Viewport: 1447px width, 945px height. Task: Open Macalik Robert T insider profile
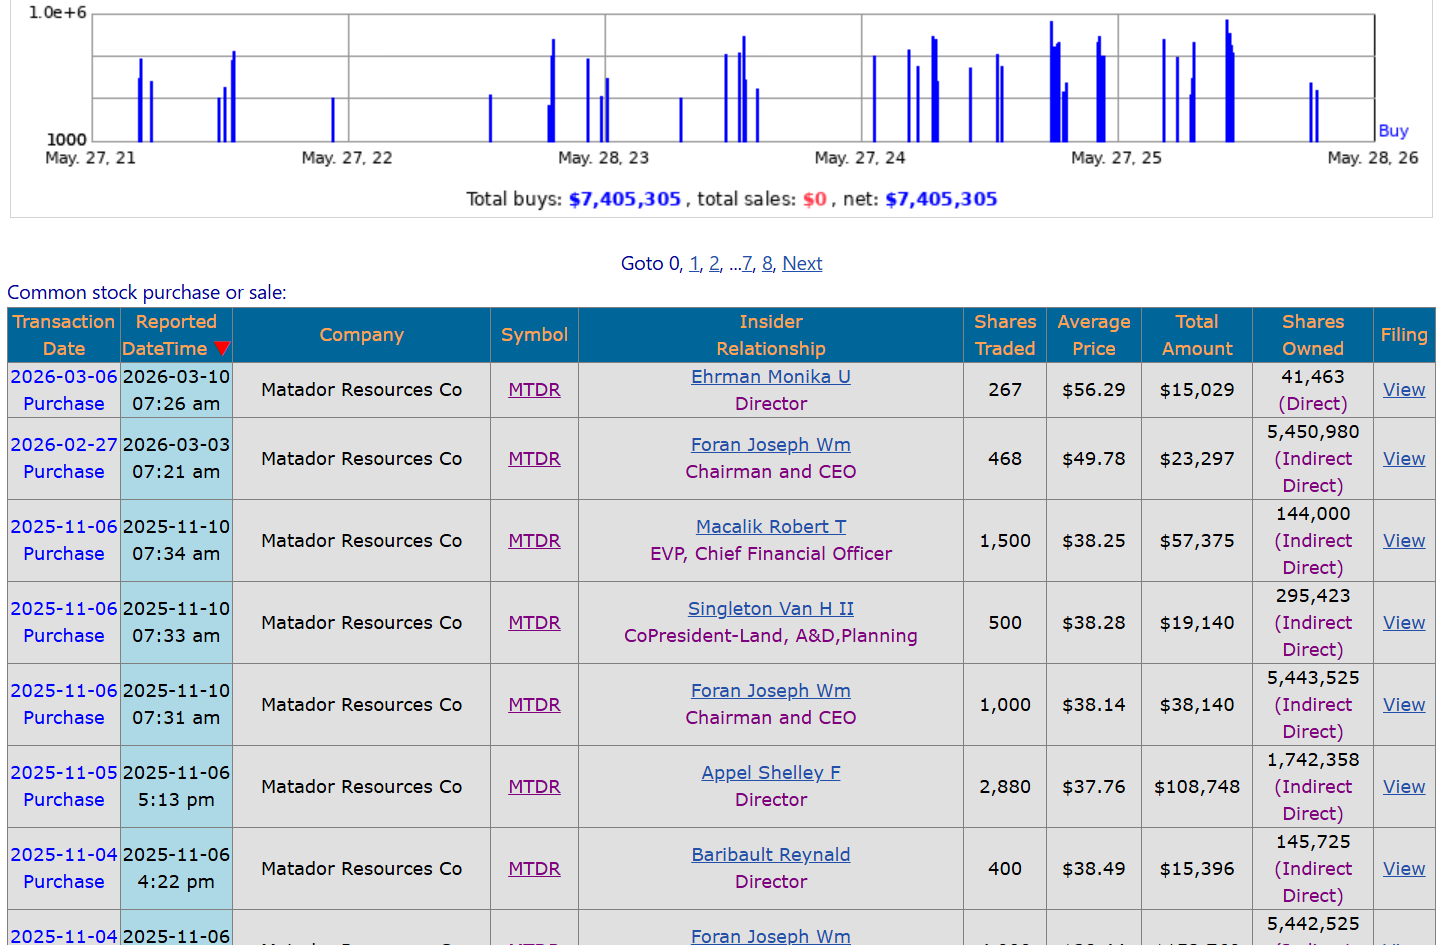coord(771,526)
